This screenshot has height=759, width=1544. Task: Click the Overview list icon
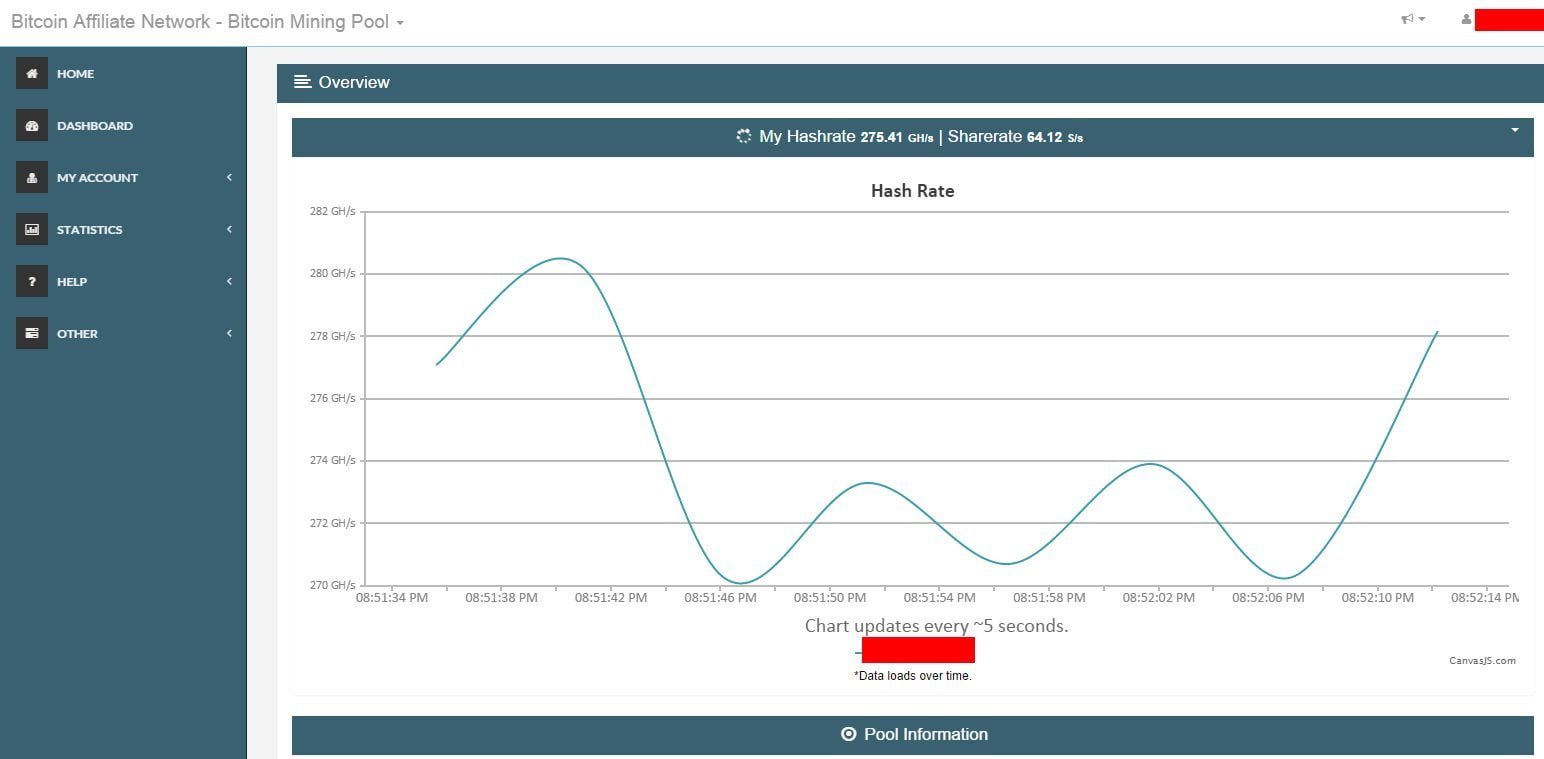pyautogui.click(x=302, y=82)
